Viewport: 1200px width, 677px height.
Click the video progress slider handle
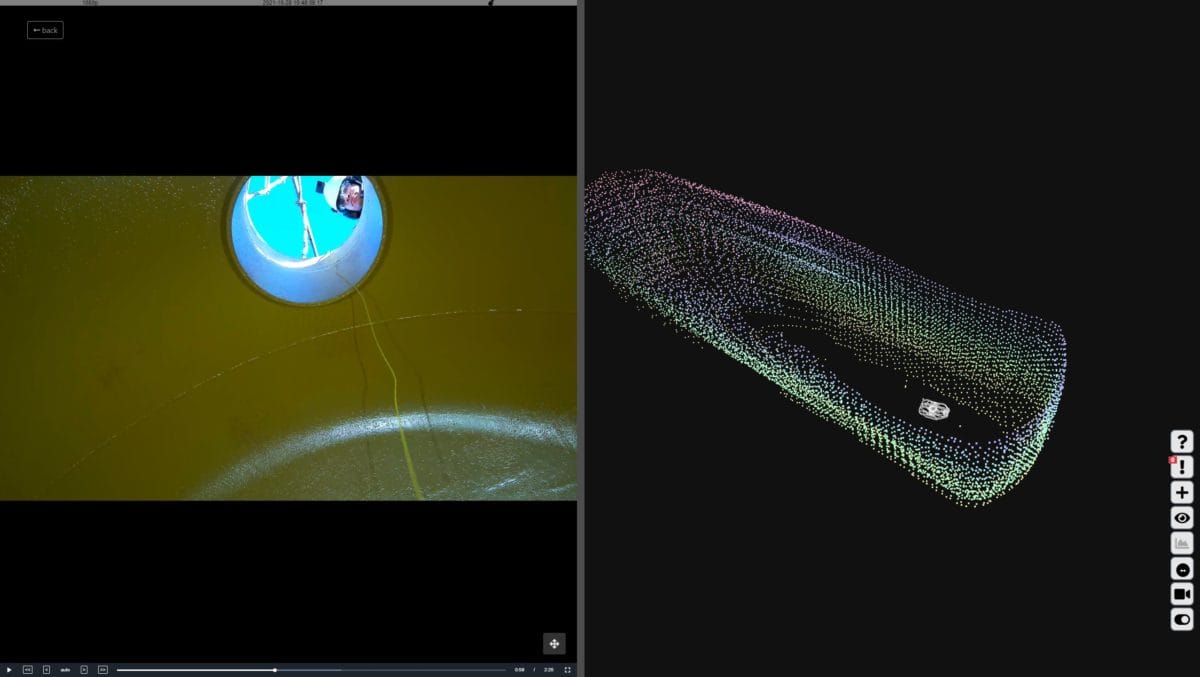275,669
